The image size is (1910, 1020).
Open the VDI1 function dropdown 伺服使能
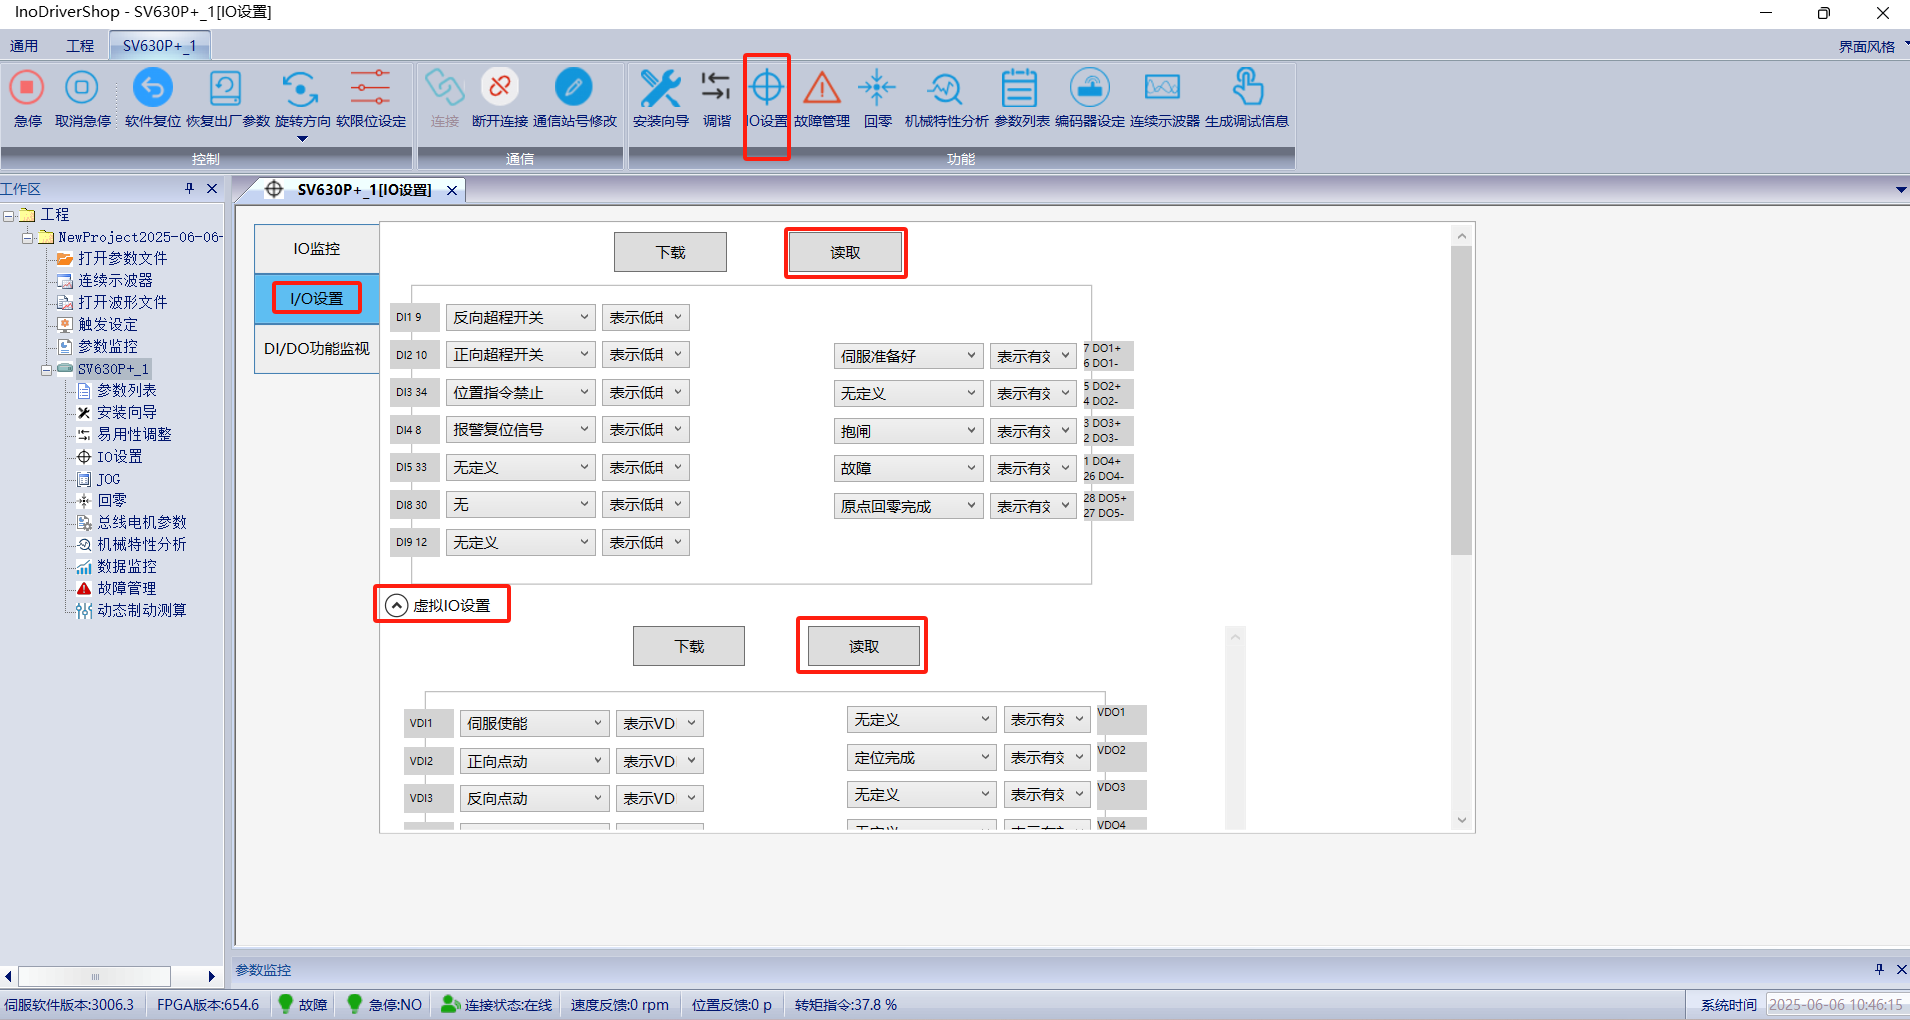click(x=534, y=724)
